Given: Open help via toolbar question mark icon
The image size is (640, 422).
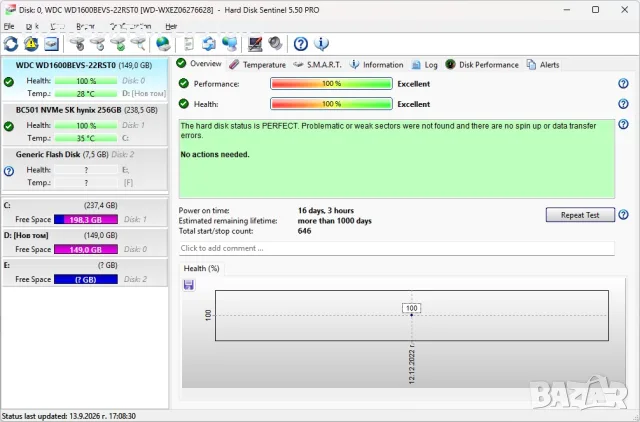Looking at the screenshot, I should (x=301, y=44).
